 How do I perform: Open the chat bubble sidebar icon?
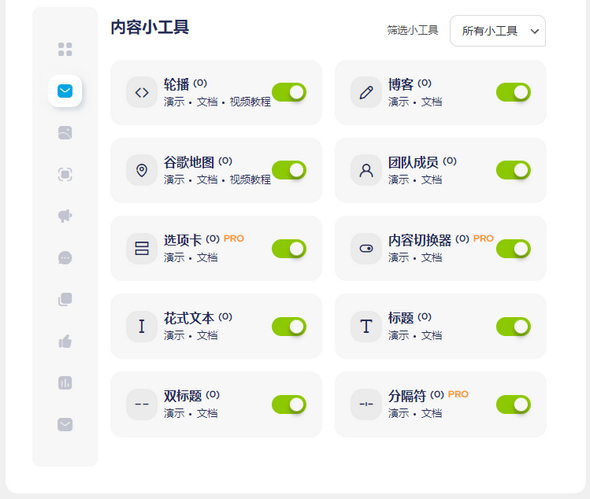[65, 258]
